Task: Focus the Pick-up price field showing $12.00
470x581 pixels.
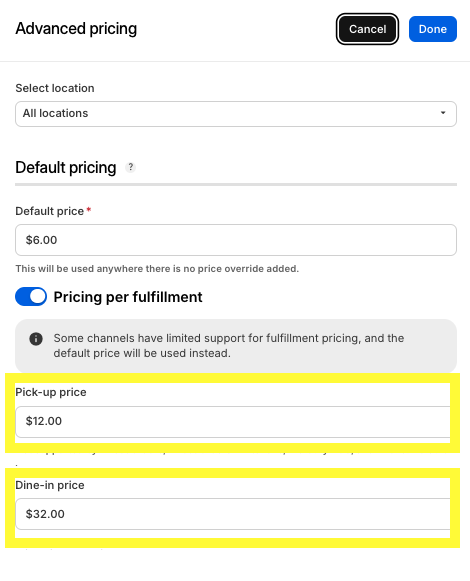Action: (233, 422)
